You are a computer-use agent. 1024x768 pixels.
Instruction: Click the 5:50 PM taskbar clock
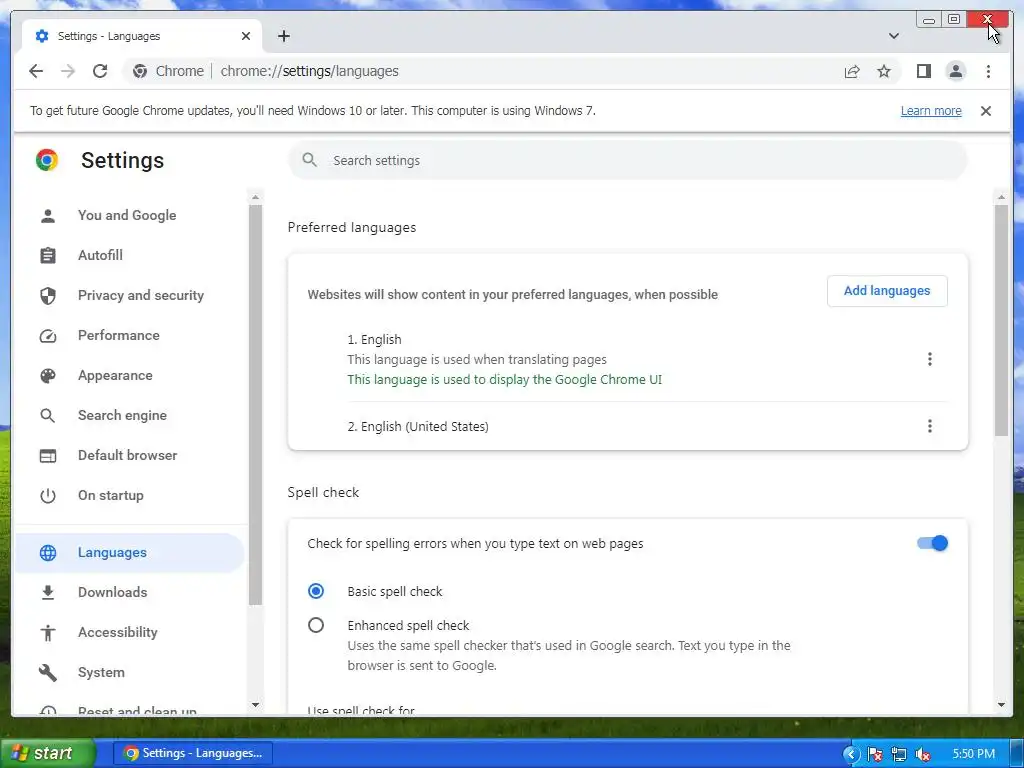tap(974, 754)
